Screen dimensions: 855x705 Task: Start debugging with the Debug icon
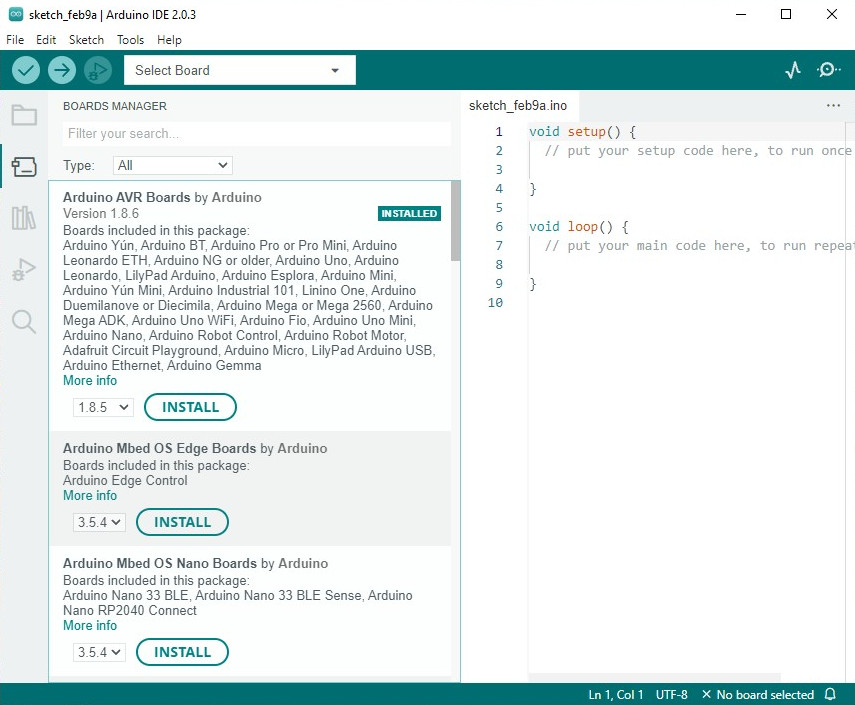point(97,70)
